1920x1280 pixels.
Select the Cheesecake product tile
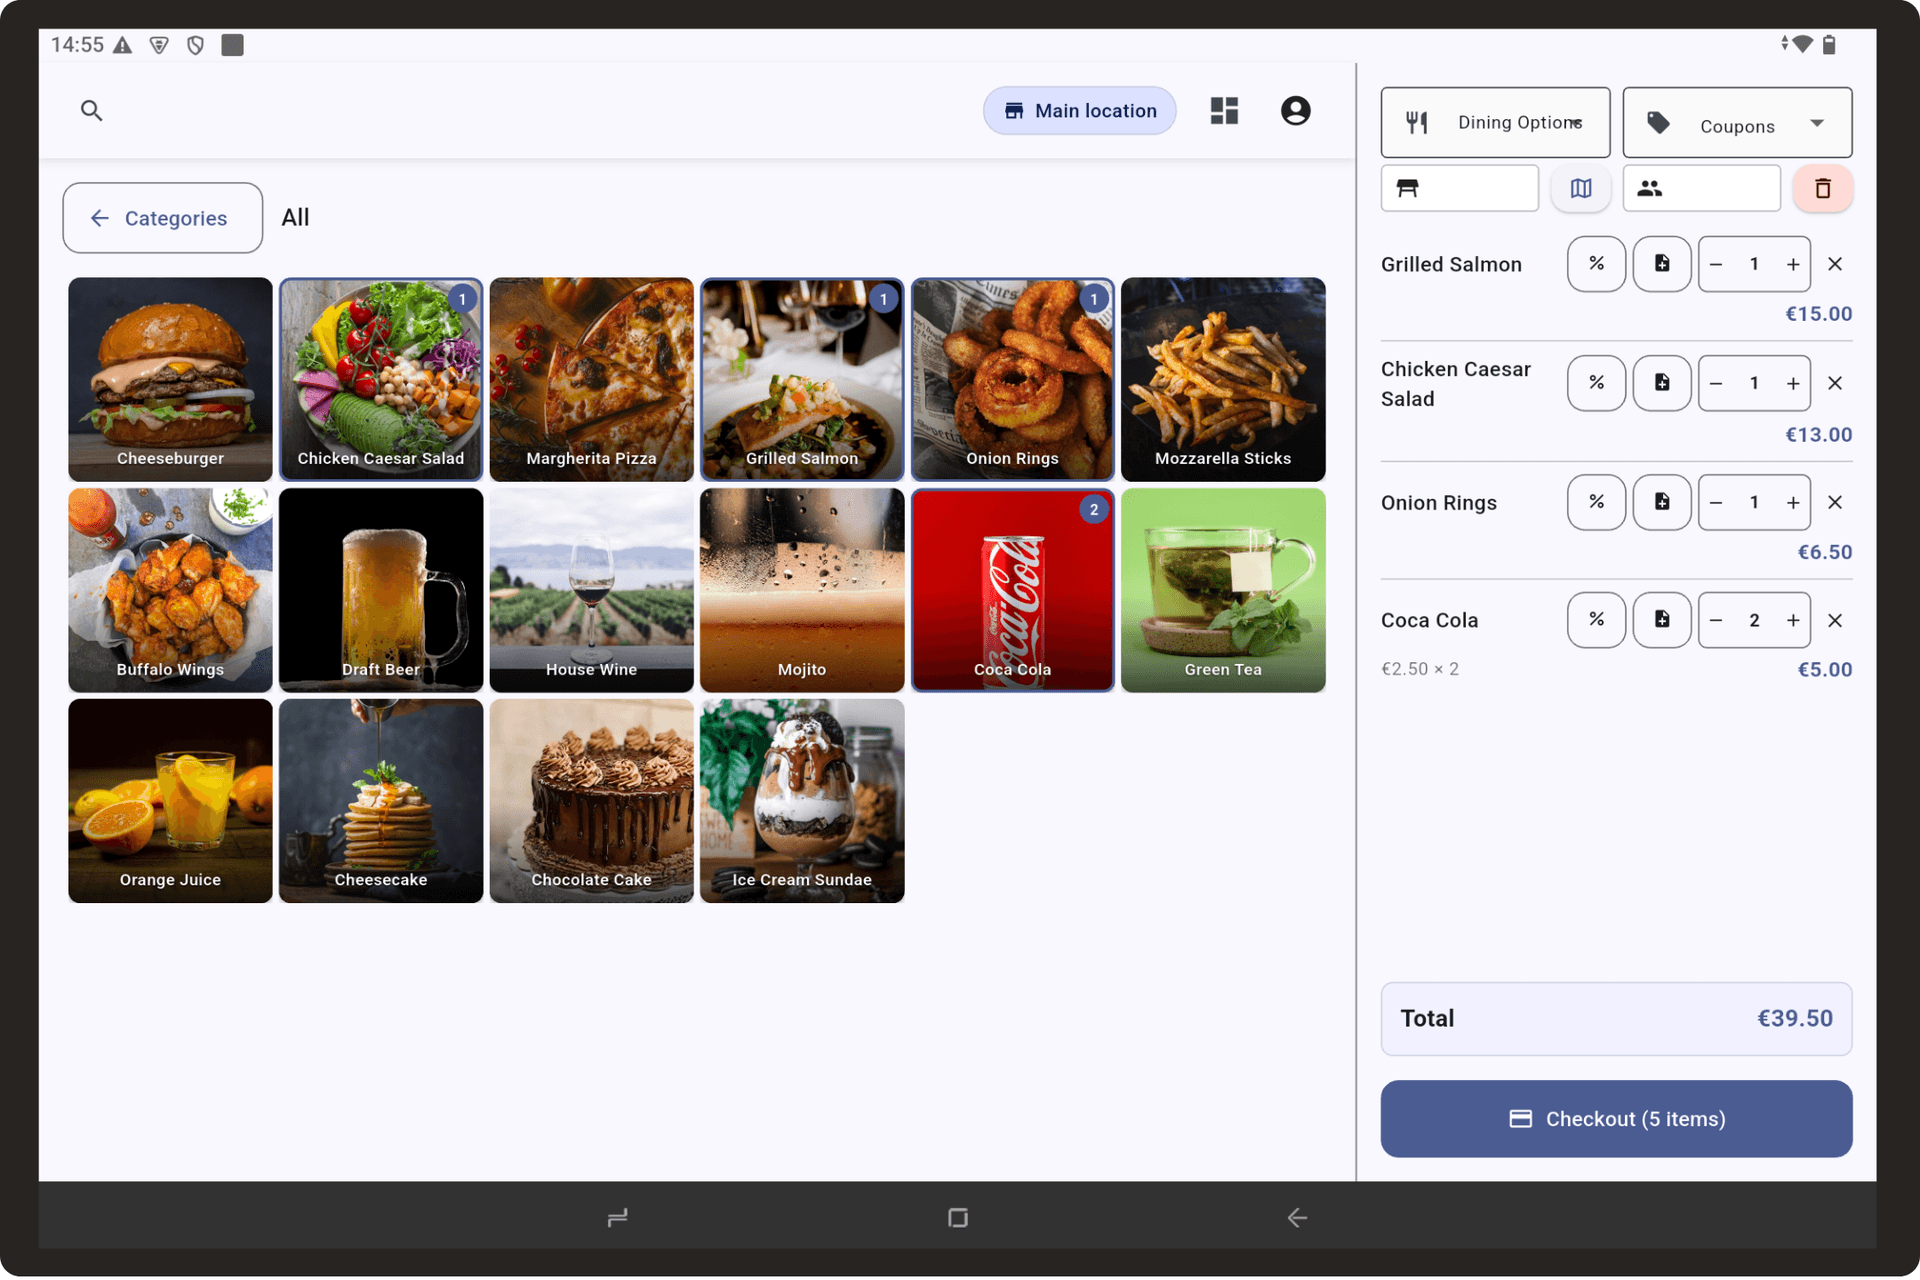(381, 800)
